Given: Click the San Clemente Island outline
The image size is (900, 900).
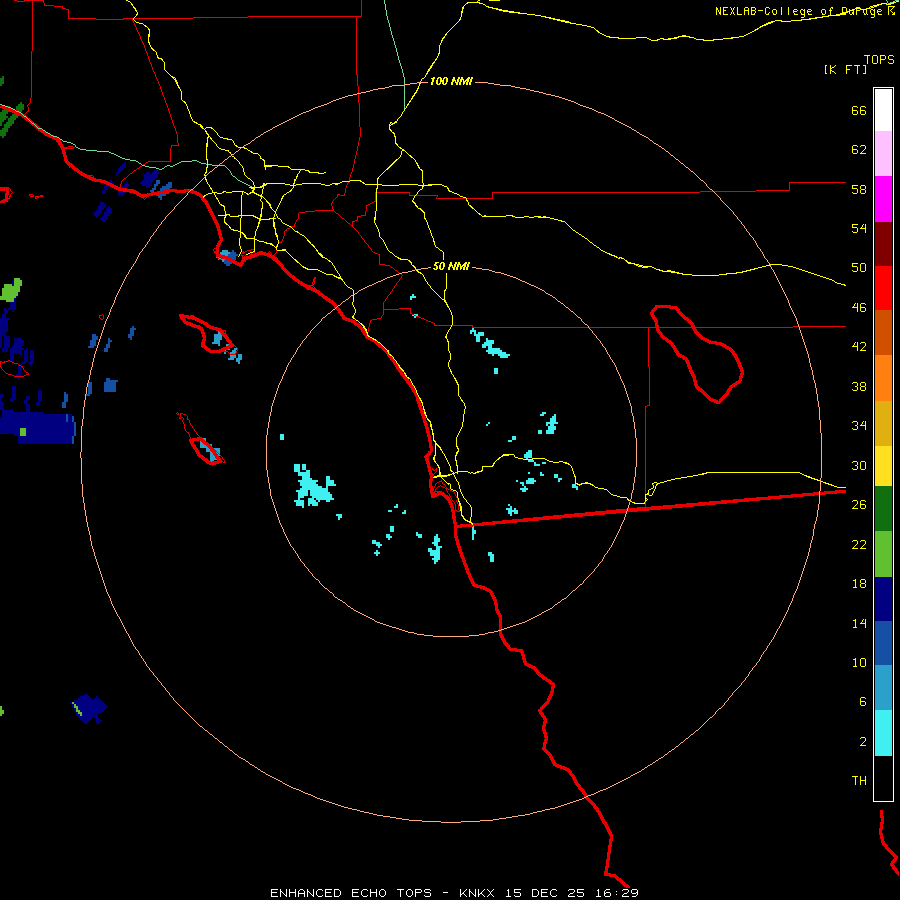Looking at the screenshot, I should point(200,439).
